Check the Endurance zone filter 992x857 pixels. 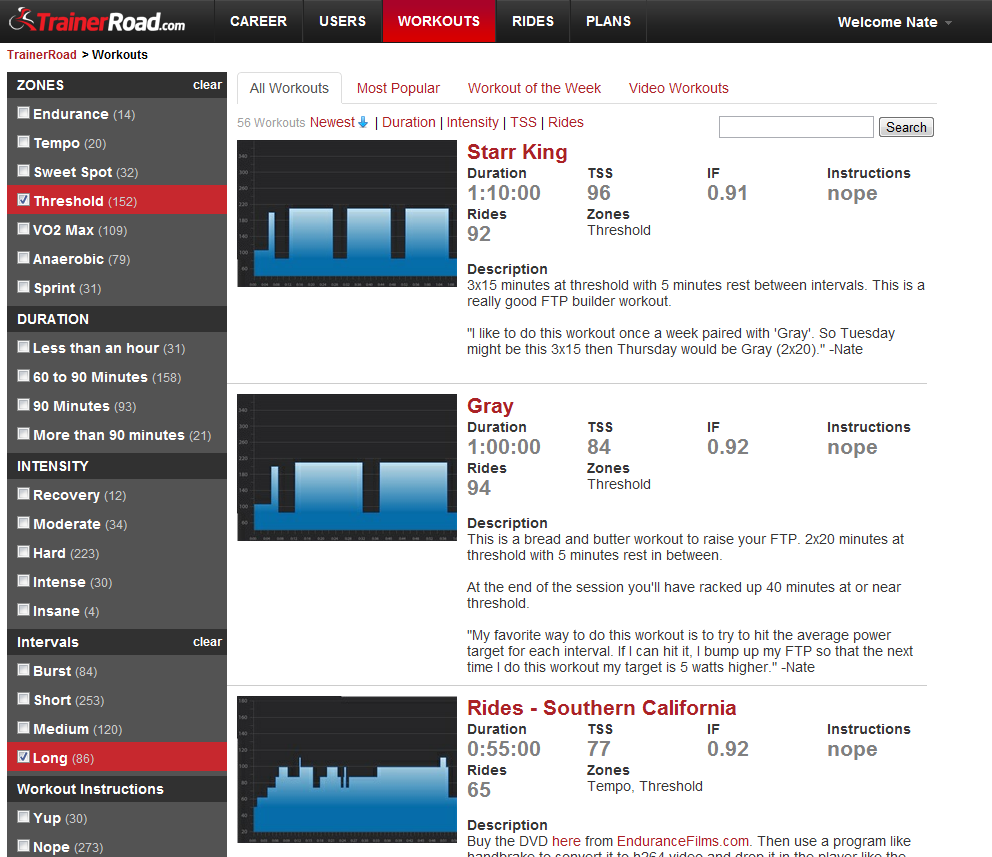(23, 113)
